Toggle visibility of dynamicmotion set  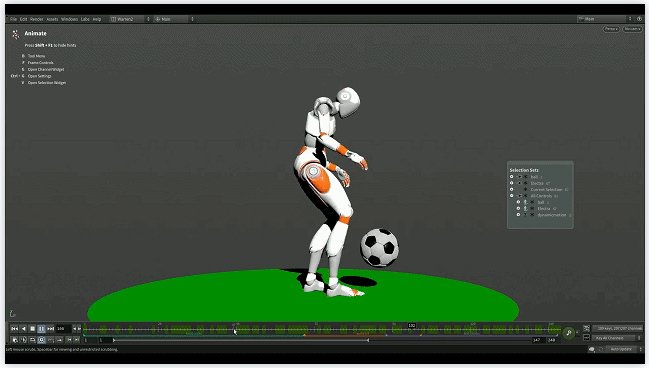pyautogui.click(x=518, y=215)
